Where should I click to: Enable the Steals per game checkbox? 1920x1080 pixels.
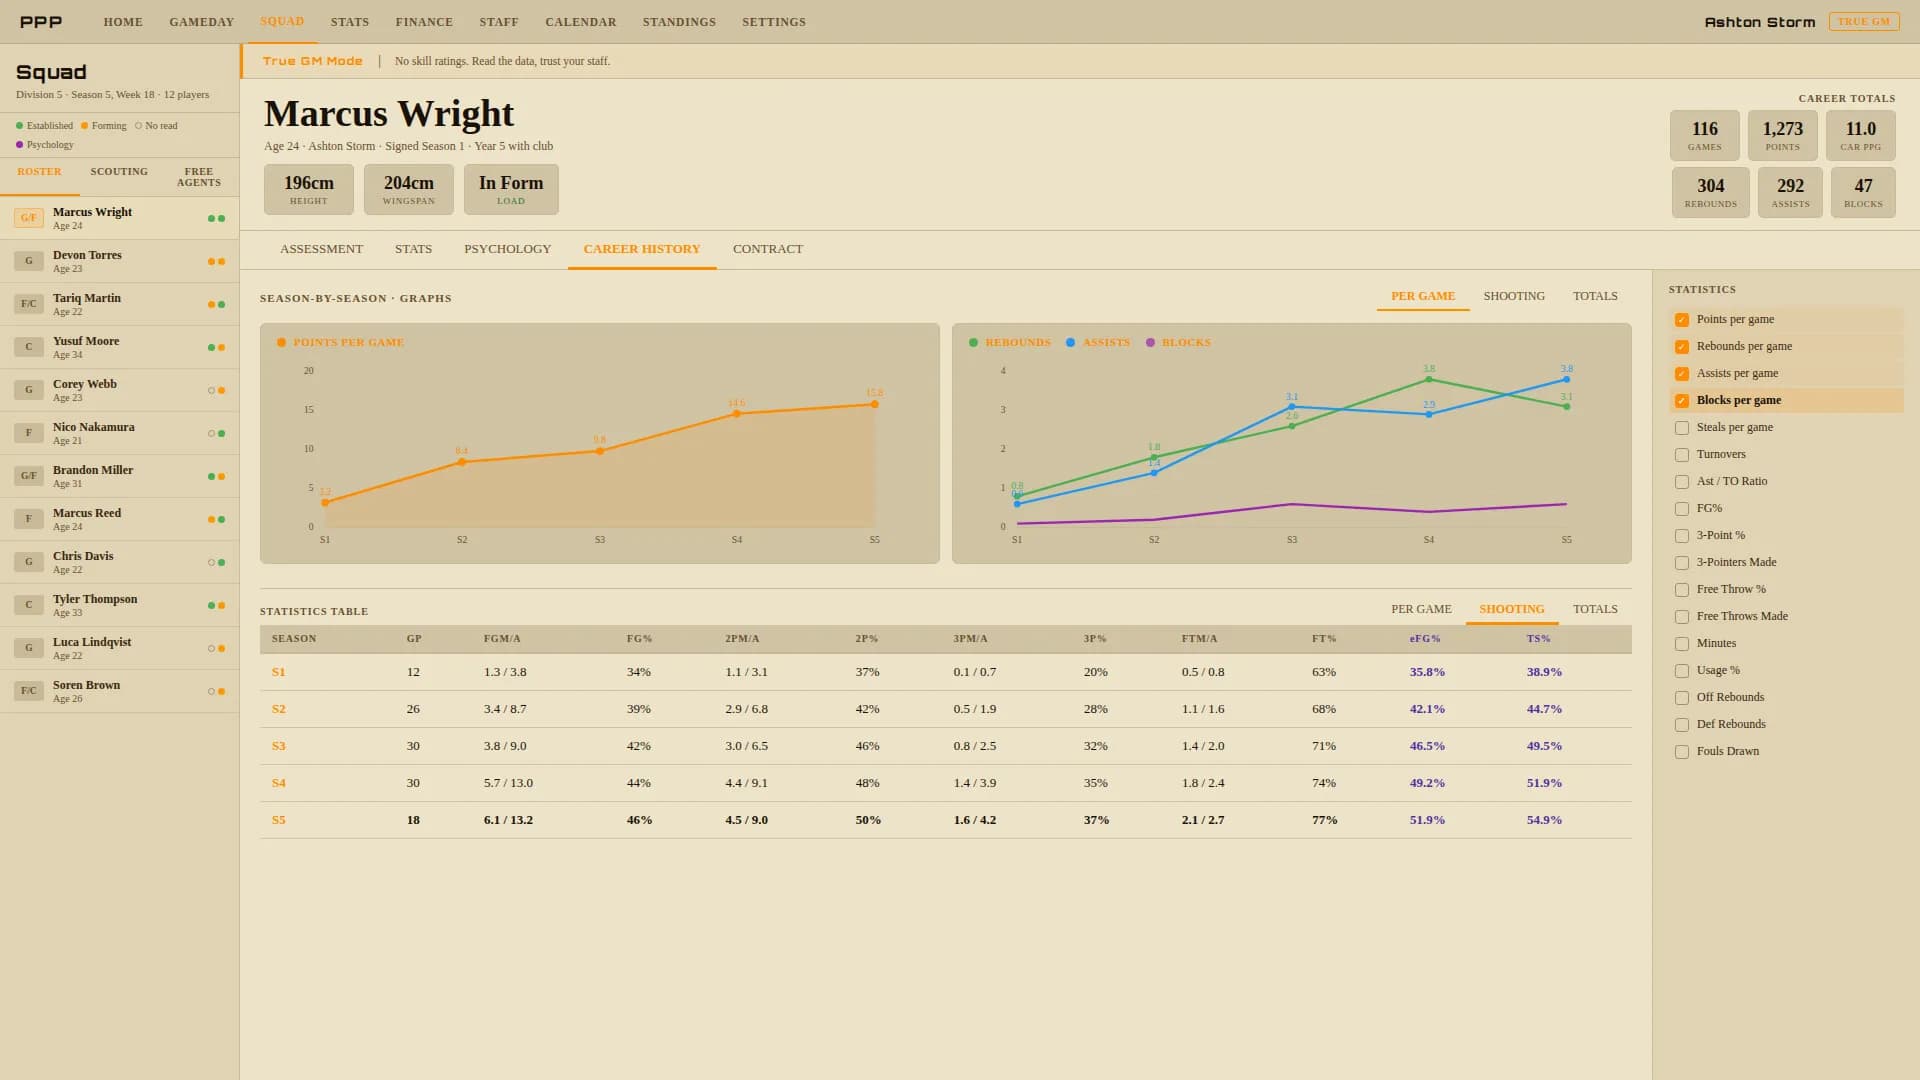tap(1682, 428)
